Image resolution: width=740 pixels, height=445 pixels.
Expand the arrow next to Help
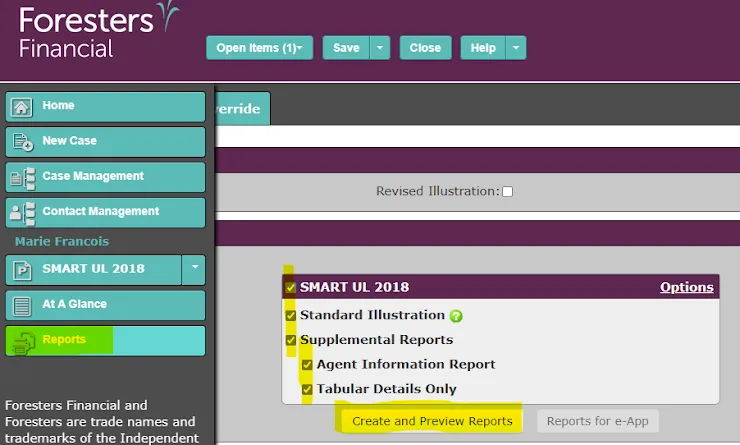tap(516, 48)
